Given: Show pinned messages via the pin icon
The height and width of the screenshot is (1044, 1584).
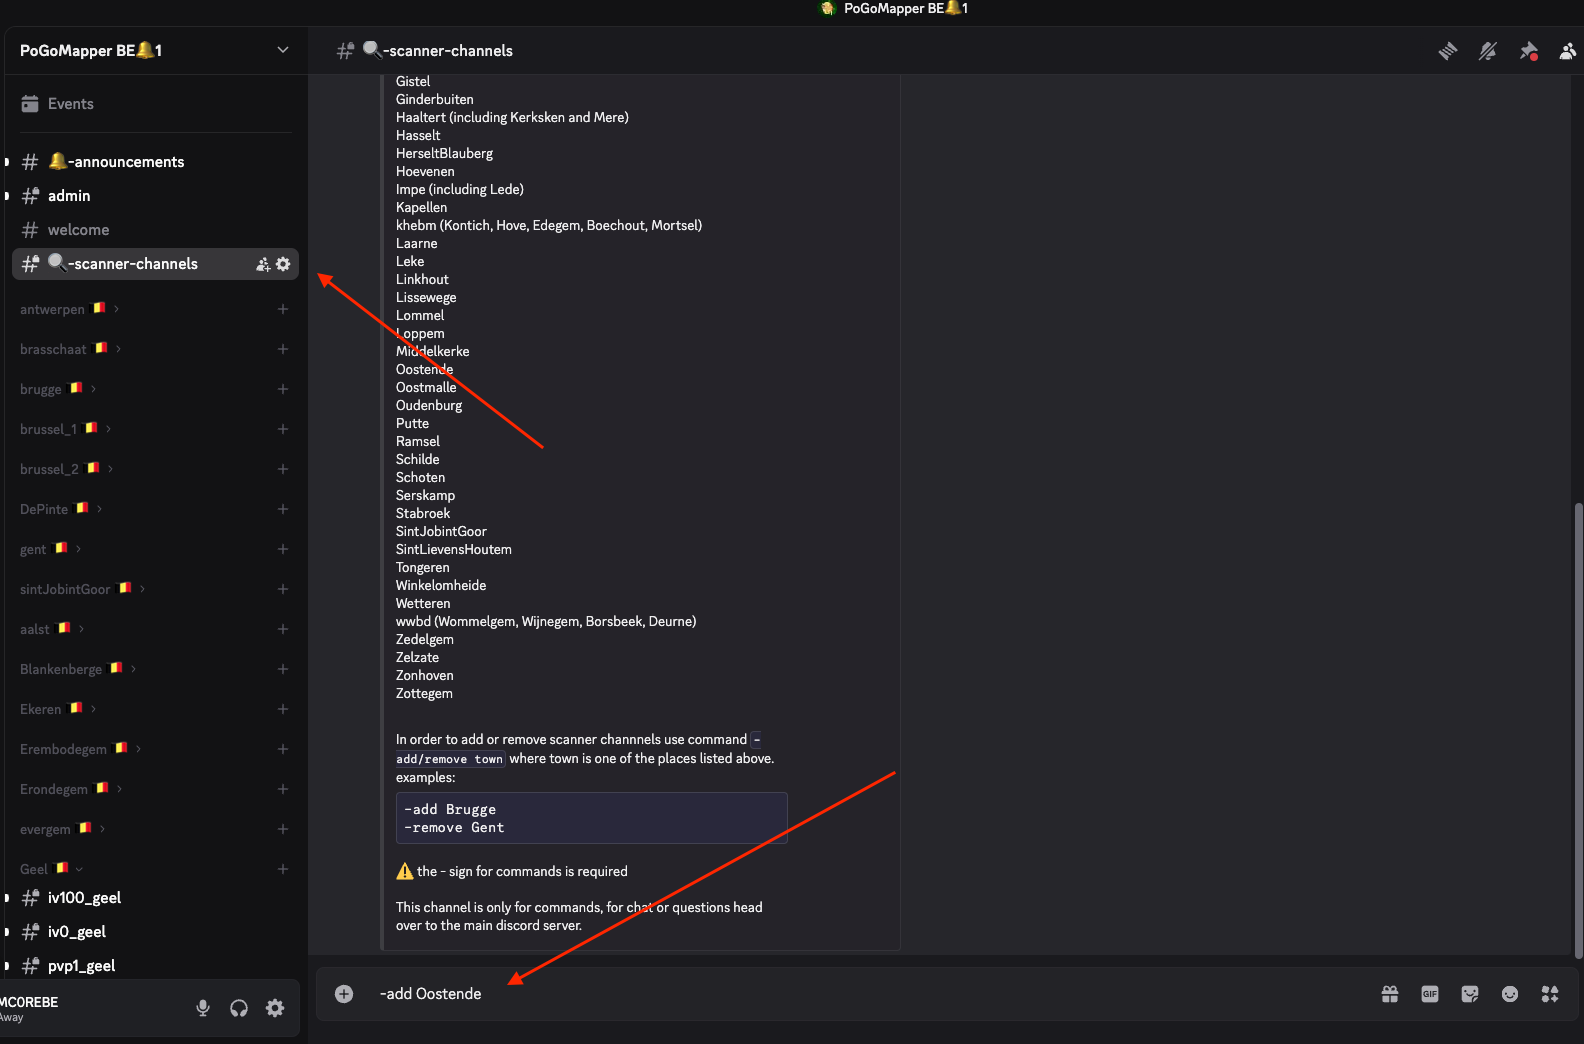Looking at the screenshot, I should click(1528, 51).
